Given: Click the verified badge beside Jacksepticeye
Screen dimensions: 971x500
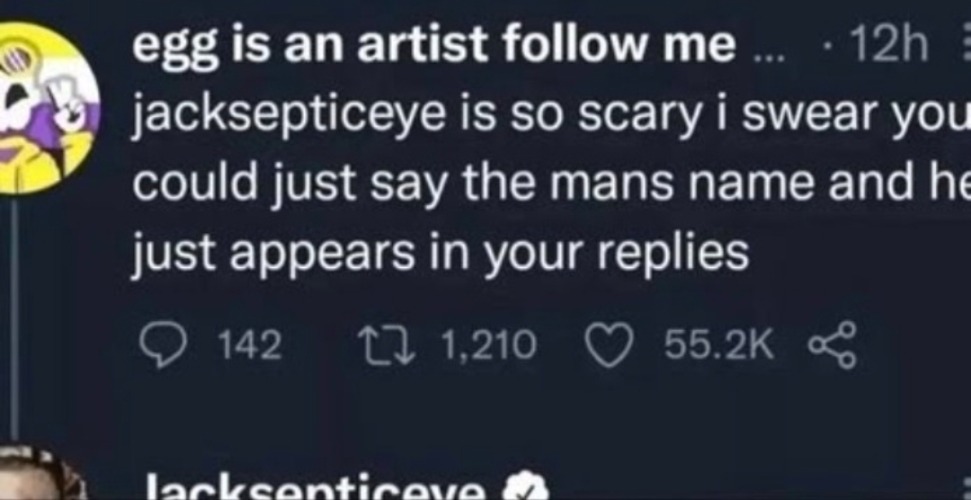Looking at the screenshot, I should pos(524,490).
